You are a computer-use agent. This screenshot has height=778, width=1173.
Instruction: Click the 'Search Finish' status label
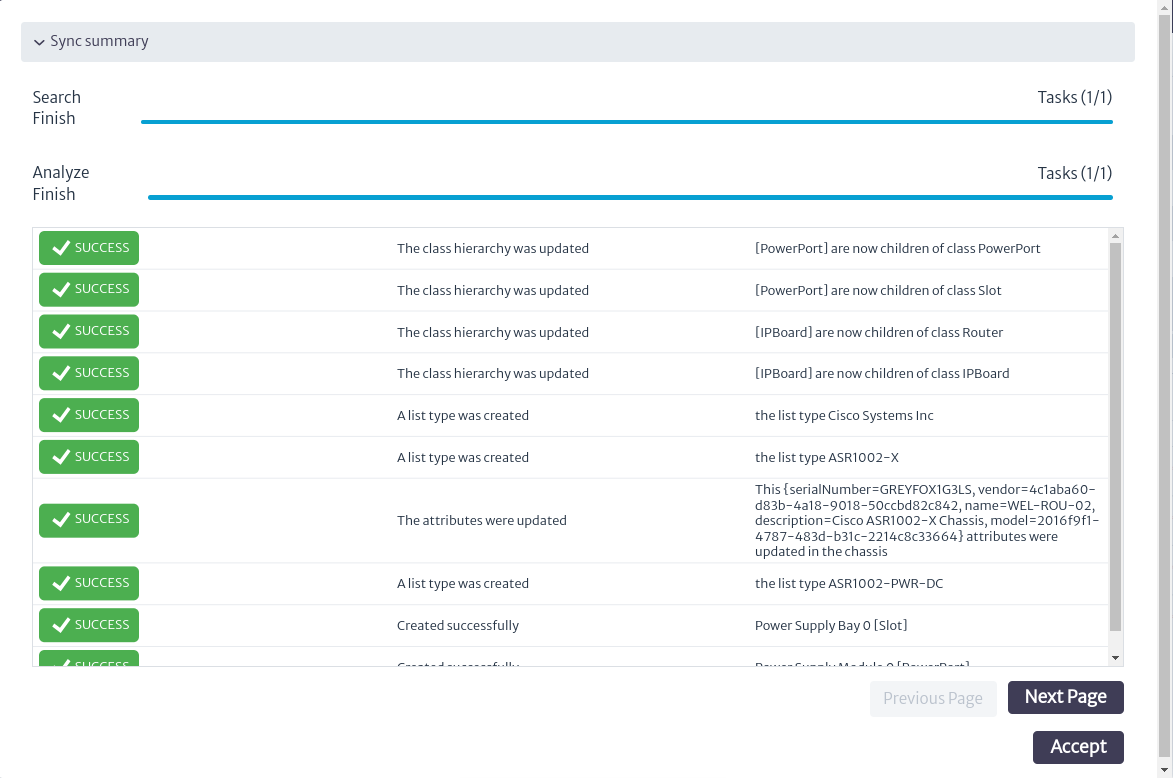pos(57,108)
